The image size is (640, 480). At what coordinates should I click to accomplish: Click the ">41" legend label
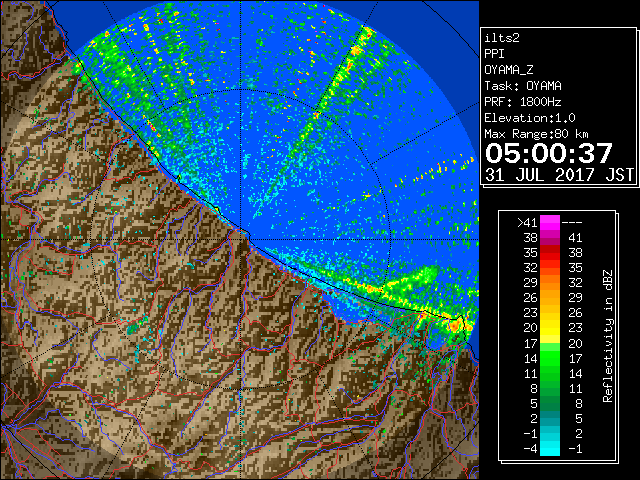527,223
